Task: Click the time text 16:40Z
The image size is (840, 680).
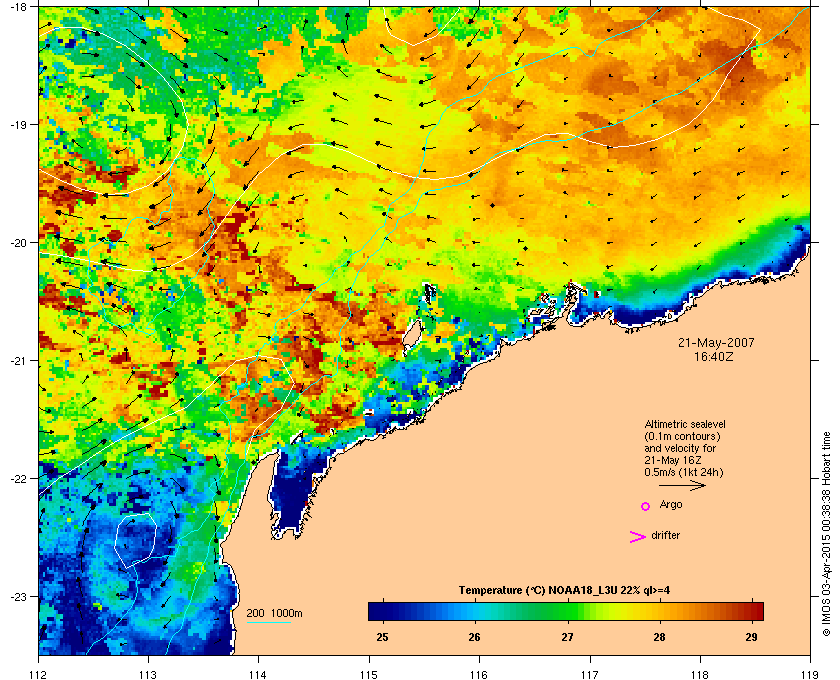Action: tap(714, 356)
